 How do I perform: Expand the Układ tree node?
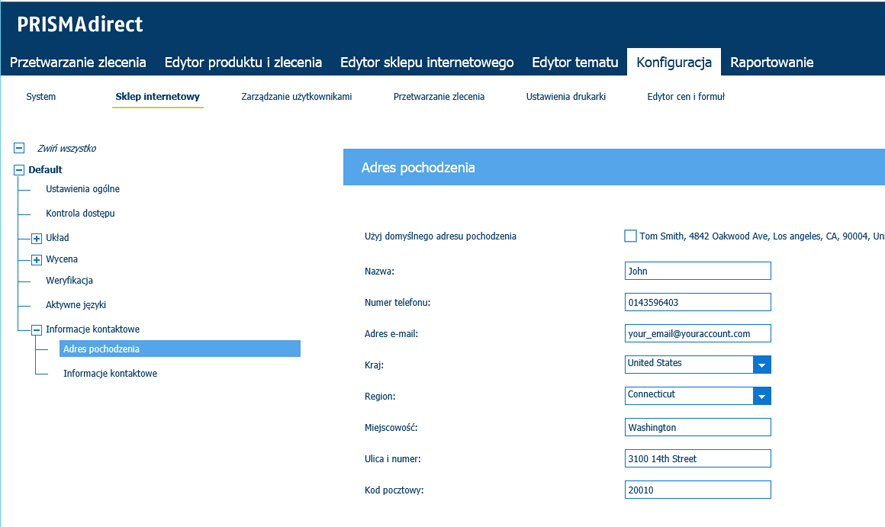coord(36,238)
